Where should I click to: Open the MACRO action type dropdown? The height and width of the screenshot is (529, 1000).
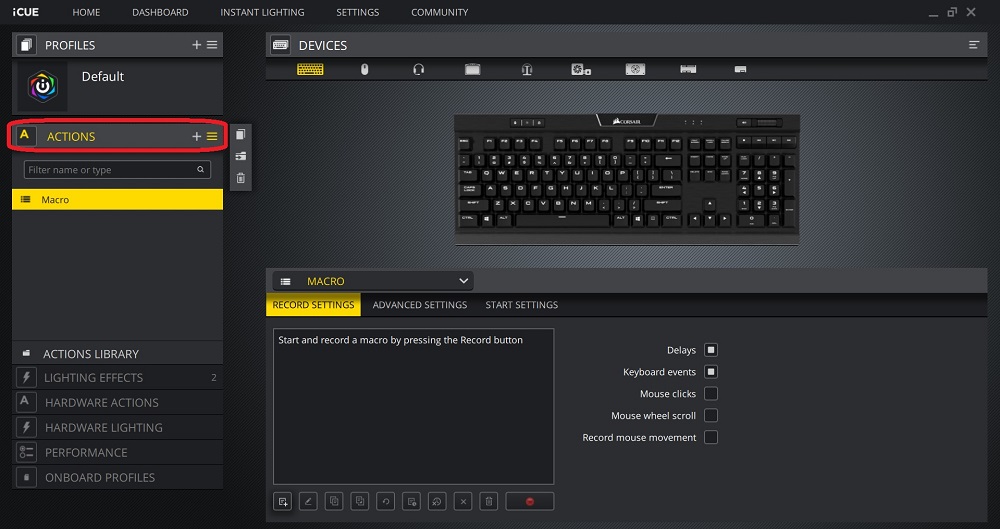373,281
